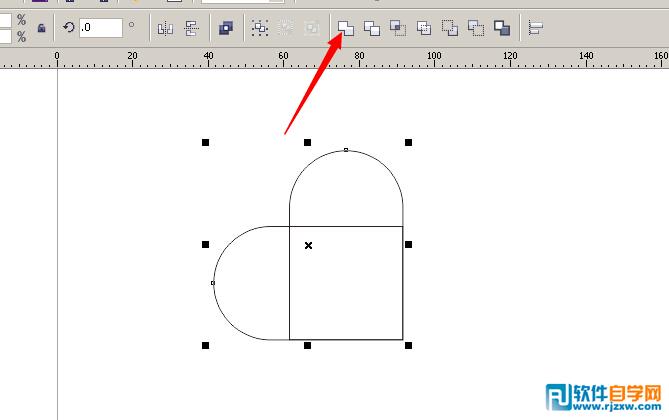Open Align and Distribute icon

[x=535, y=28]
